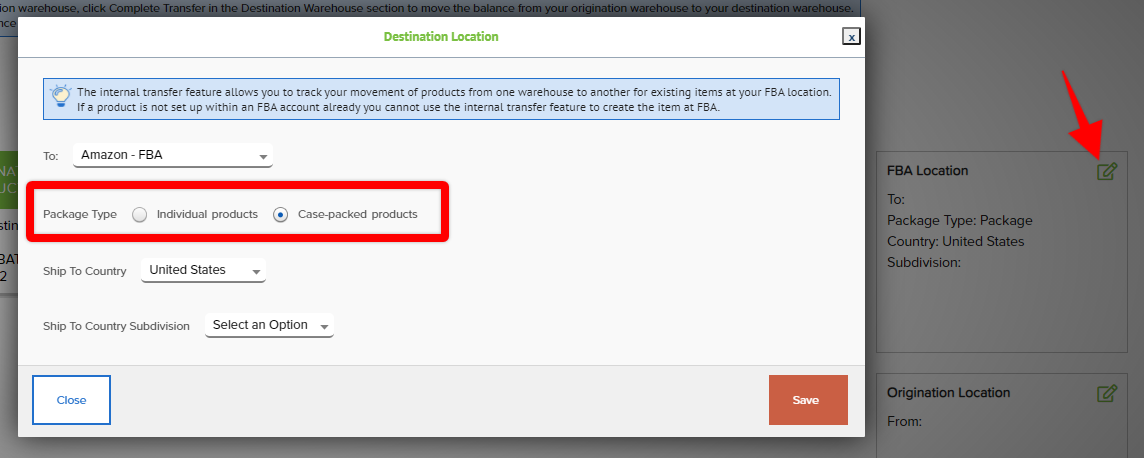Expand the Ship To Country dropdown
The height and width of the screenshot is (458, 1144).
204,271
